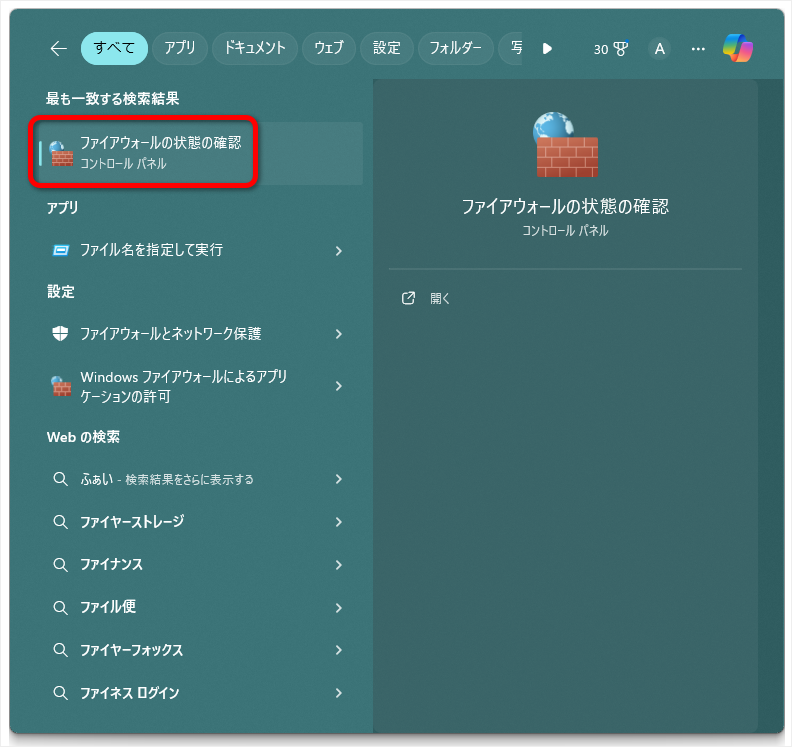Screen dimensions: 792x747
Task: Expand the ファイヤーストレージ chevron
Action: [339, 522]
